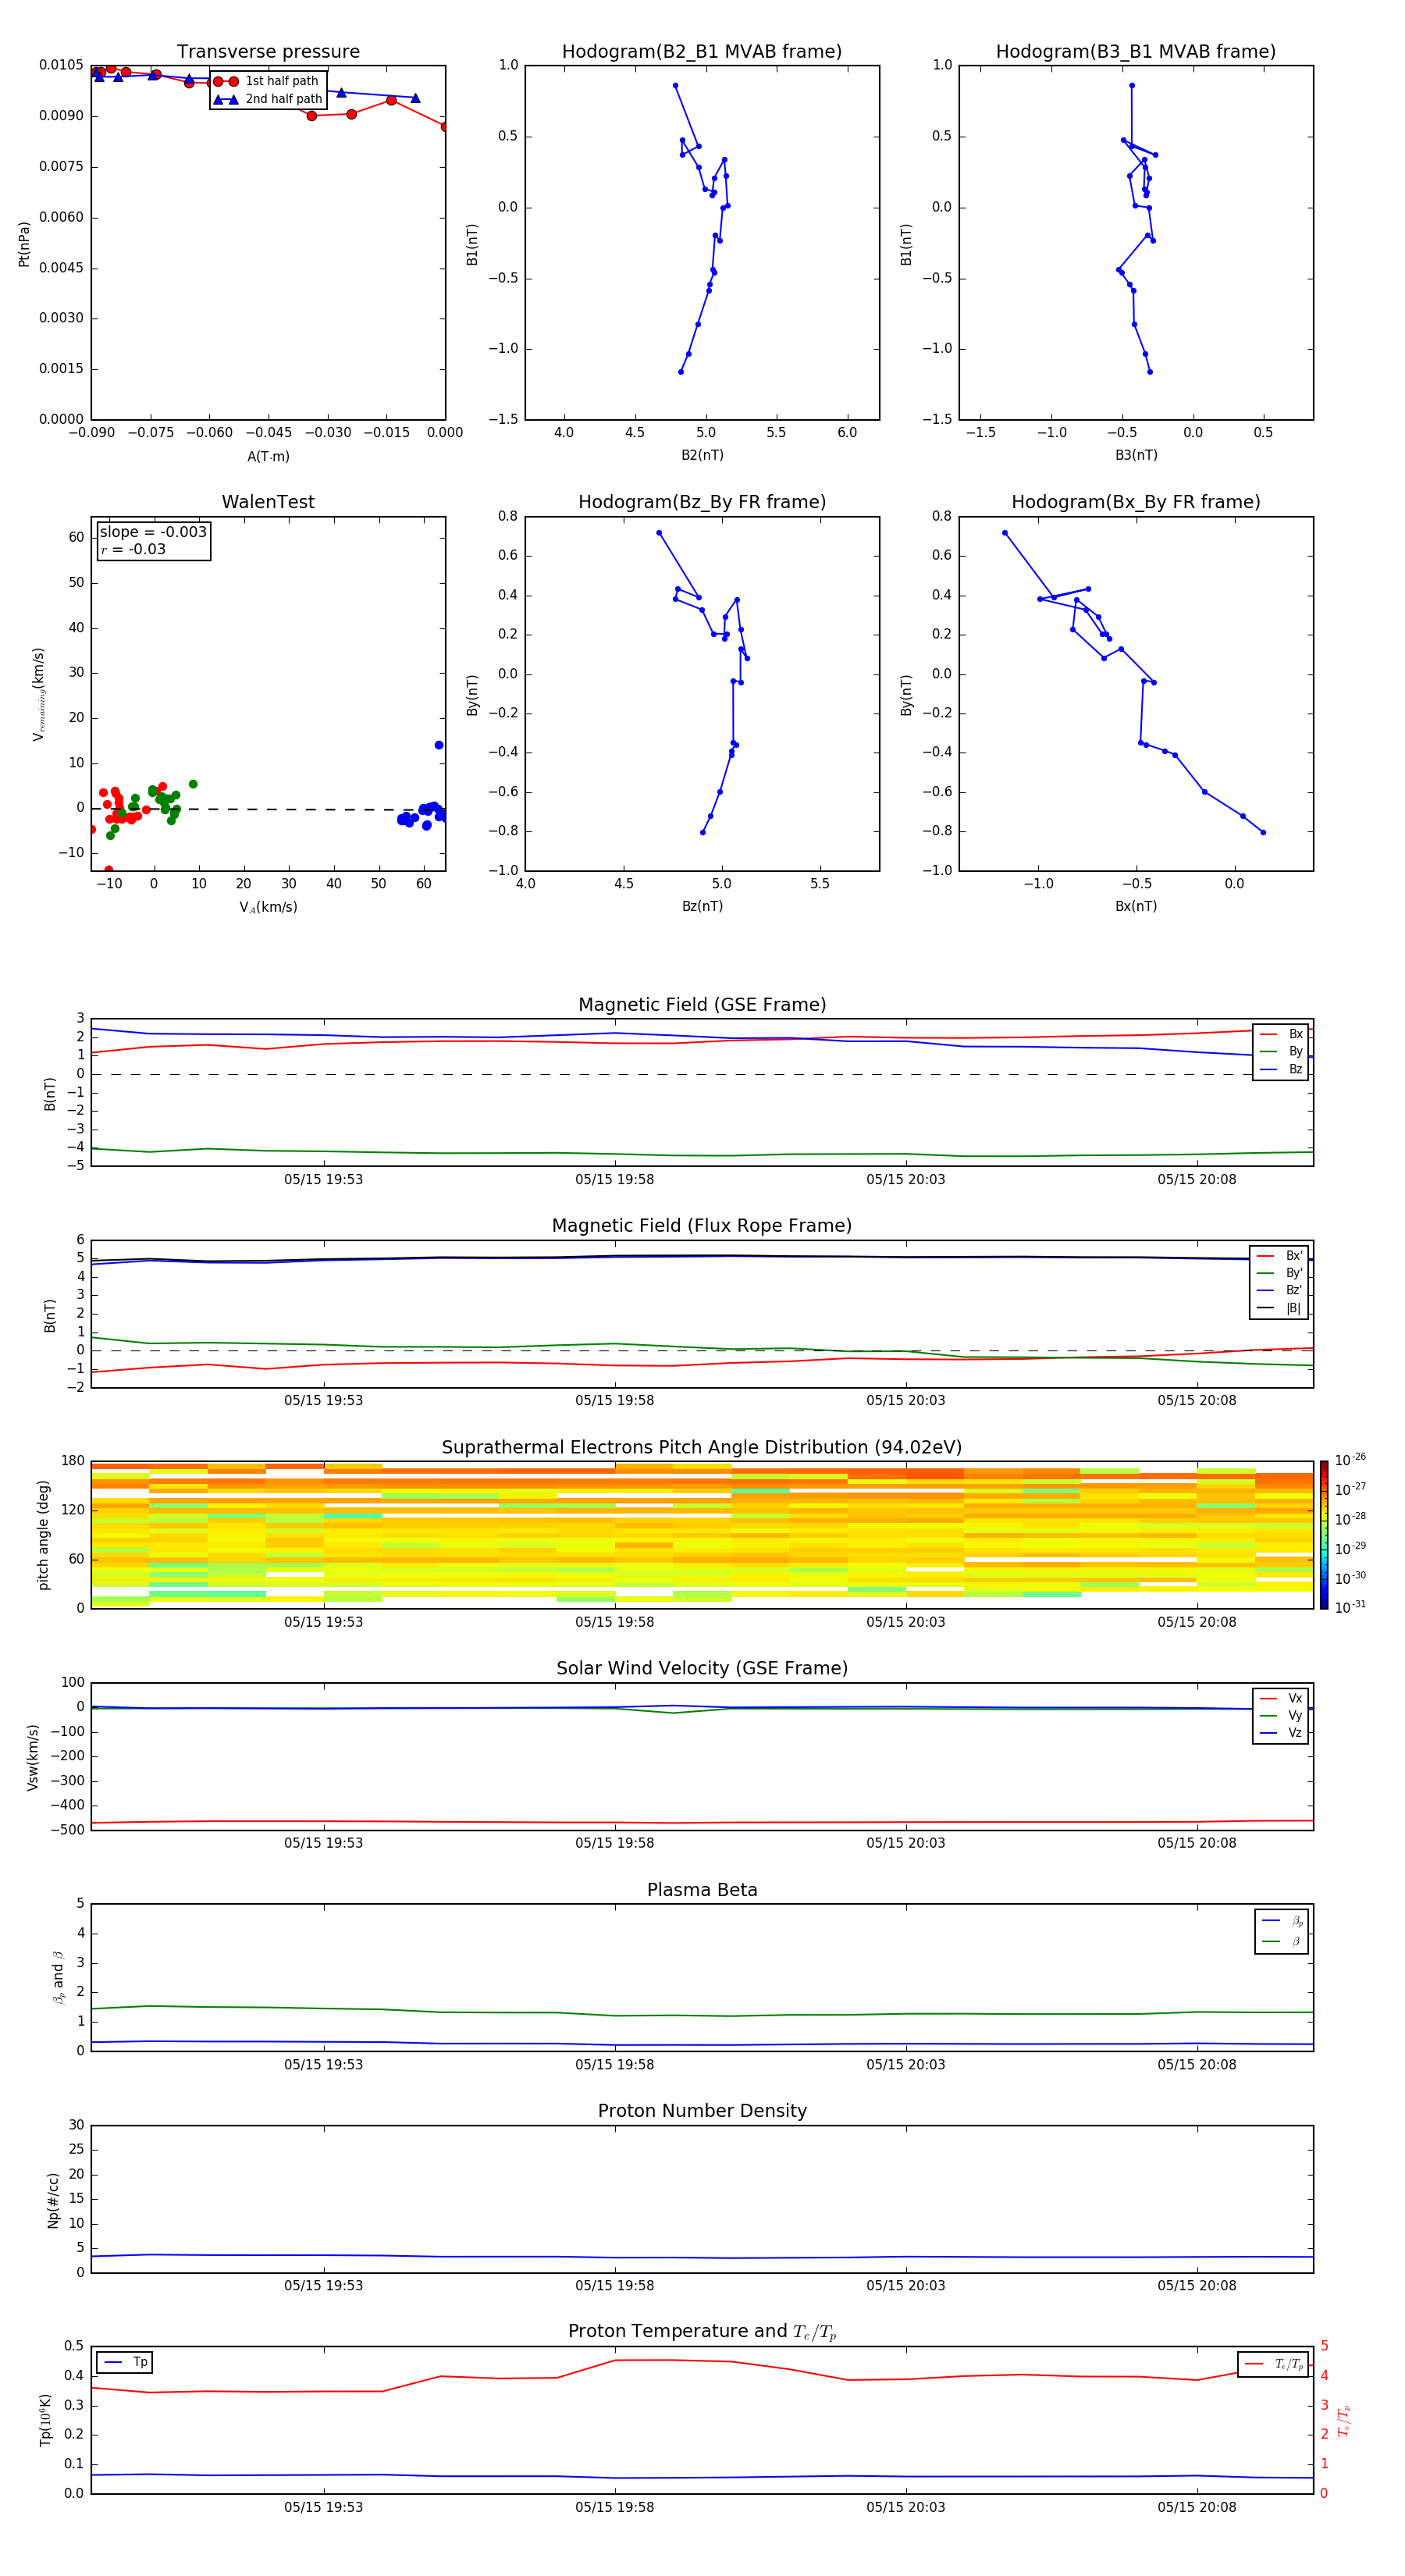The height and width of the screenshot is (2576, 1405).
Task: Click the 'Plasma Beta' plot title
Action: (702, 1890)
